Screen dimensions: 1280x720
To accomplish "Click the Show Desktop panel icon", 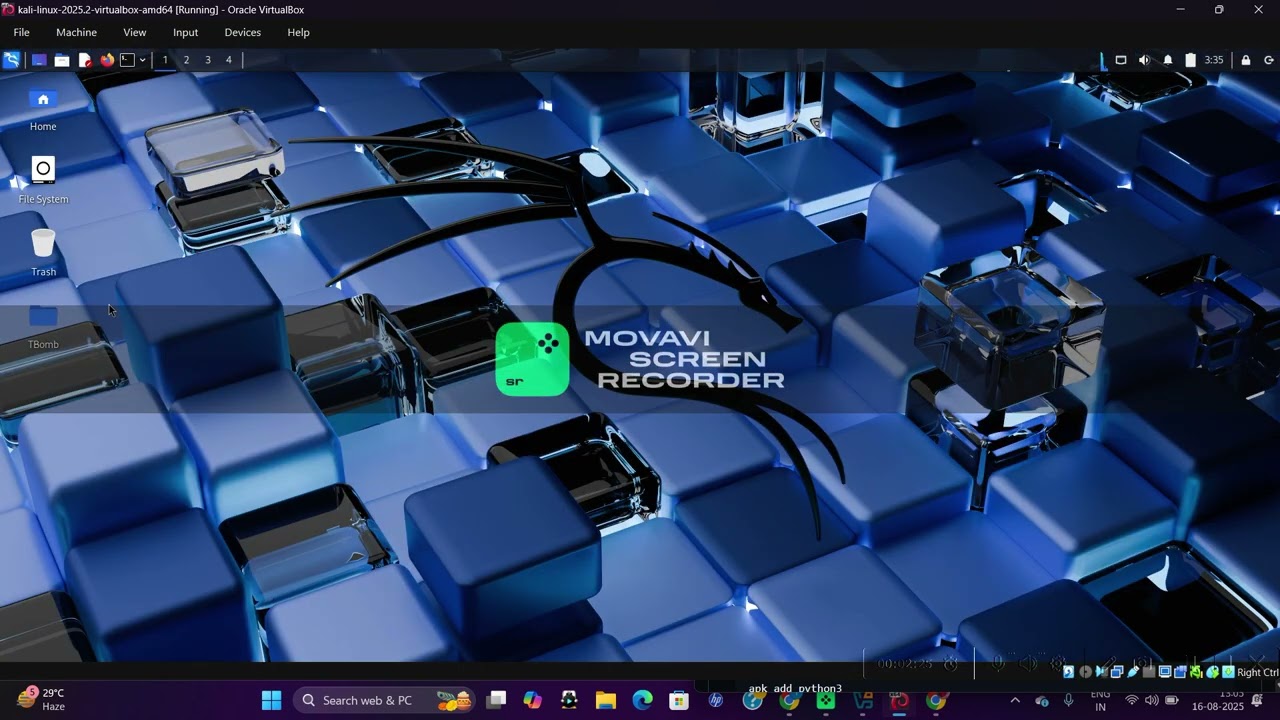I will tap(39, 60).
